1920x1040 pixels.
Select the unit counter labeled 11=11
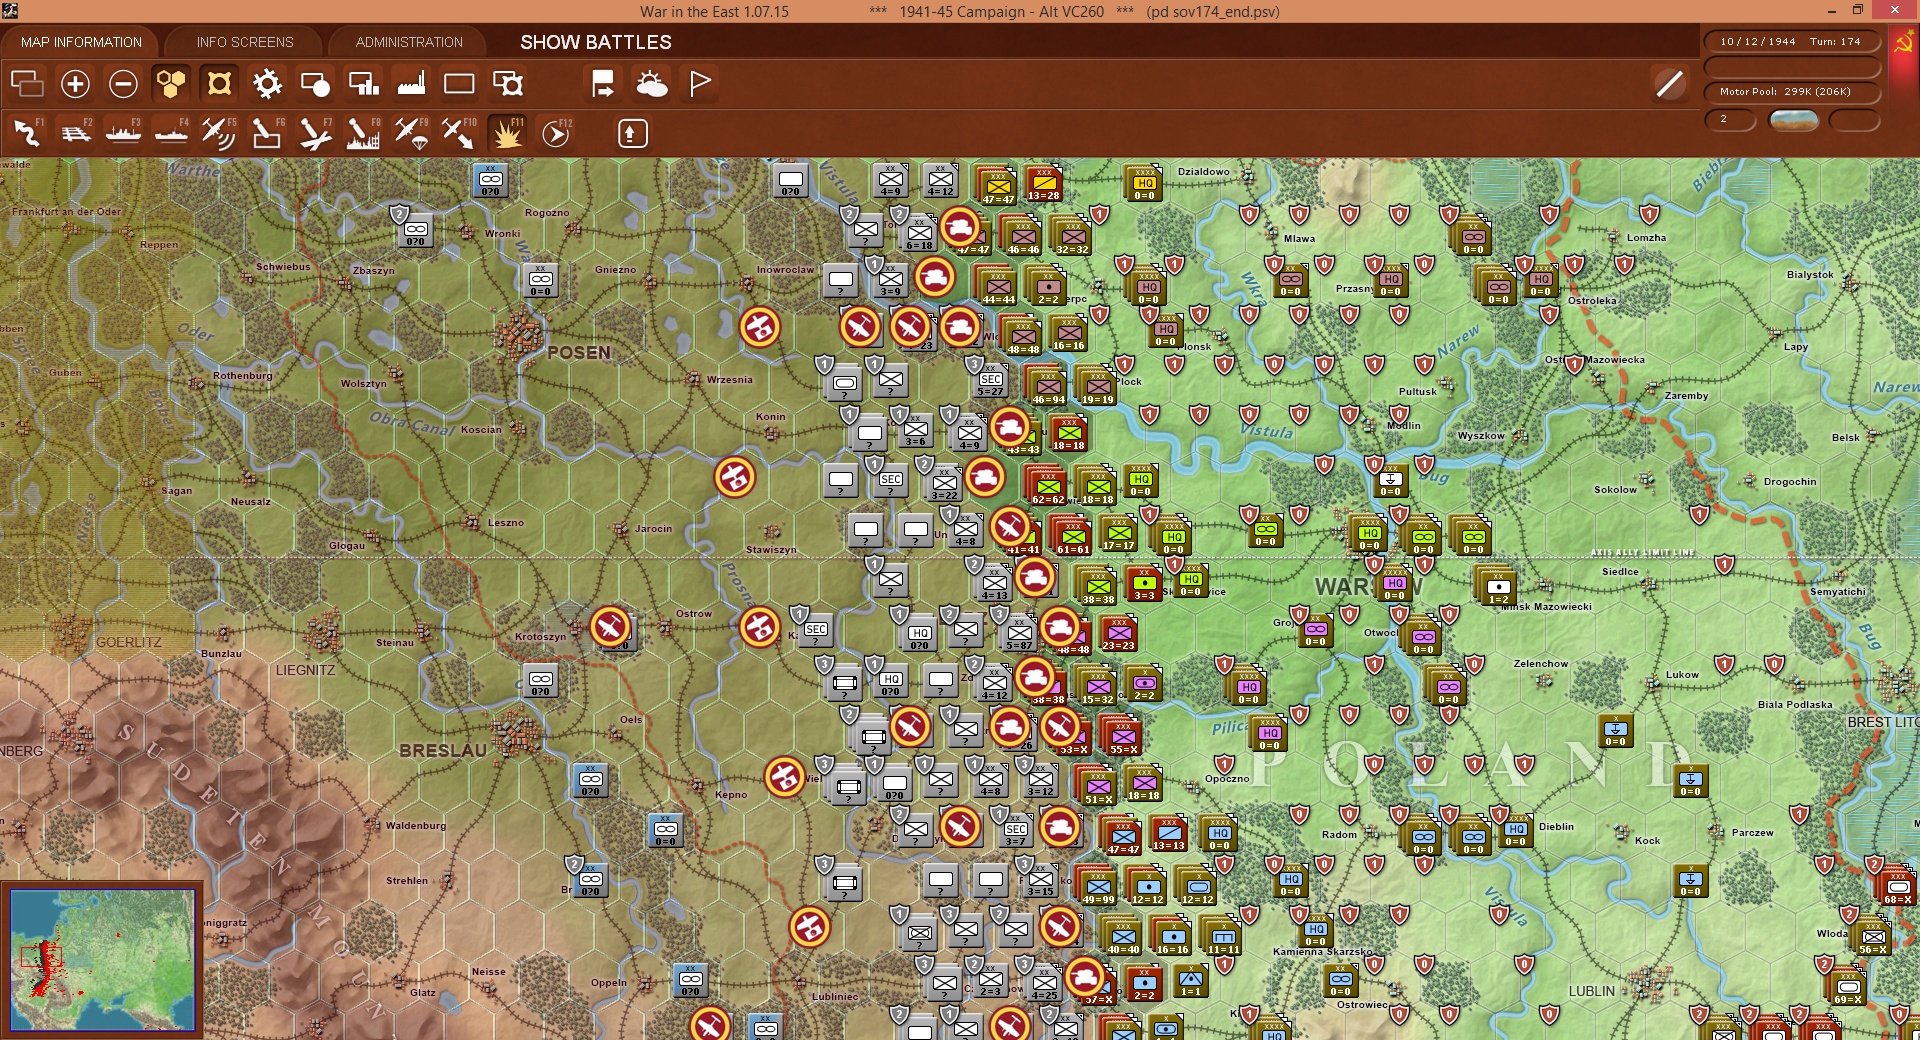pyautogui.click(x=1222, y=937)
